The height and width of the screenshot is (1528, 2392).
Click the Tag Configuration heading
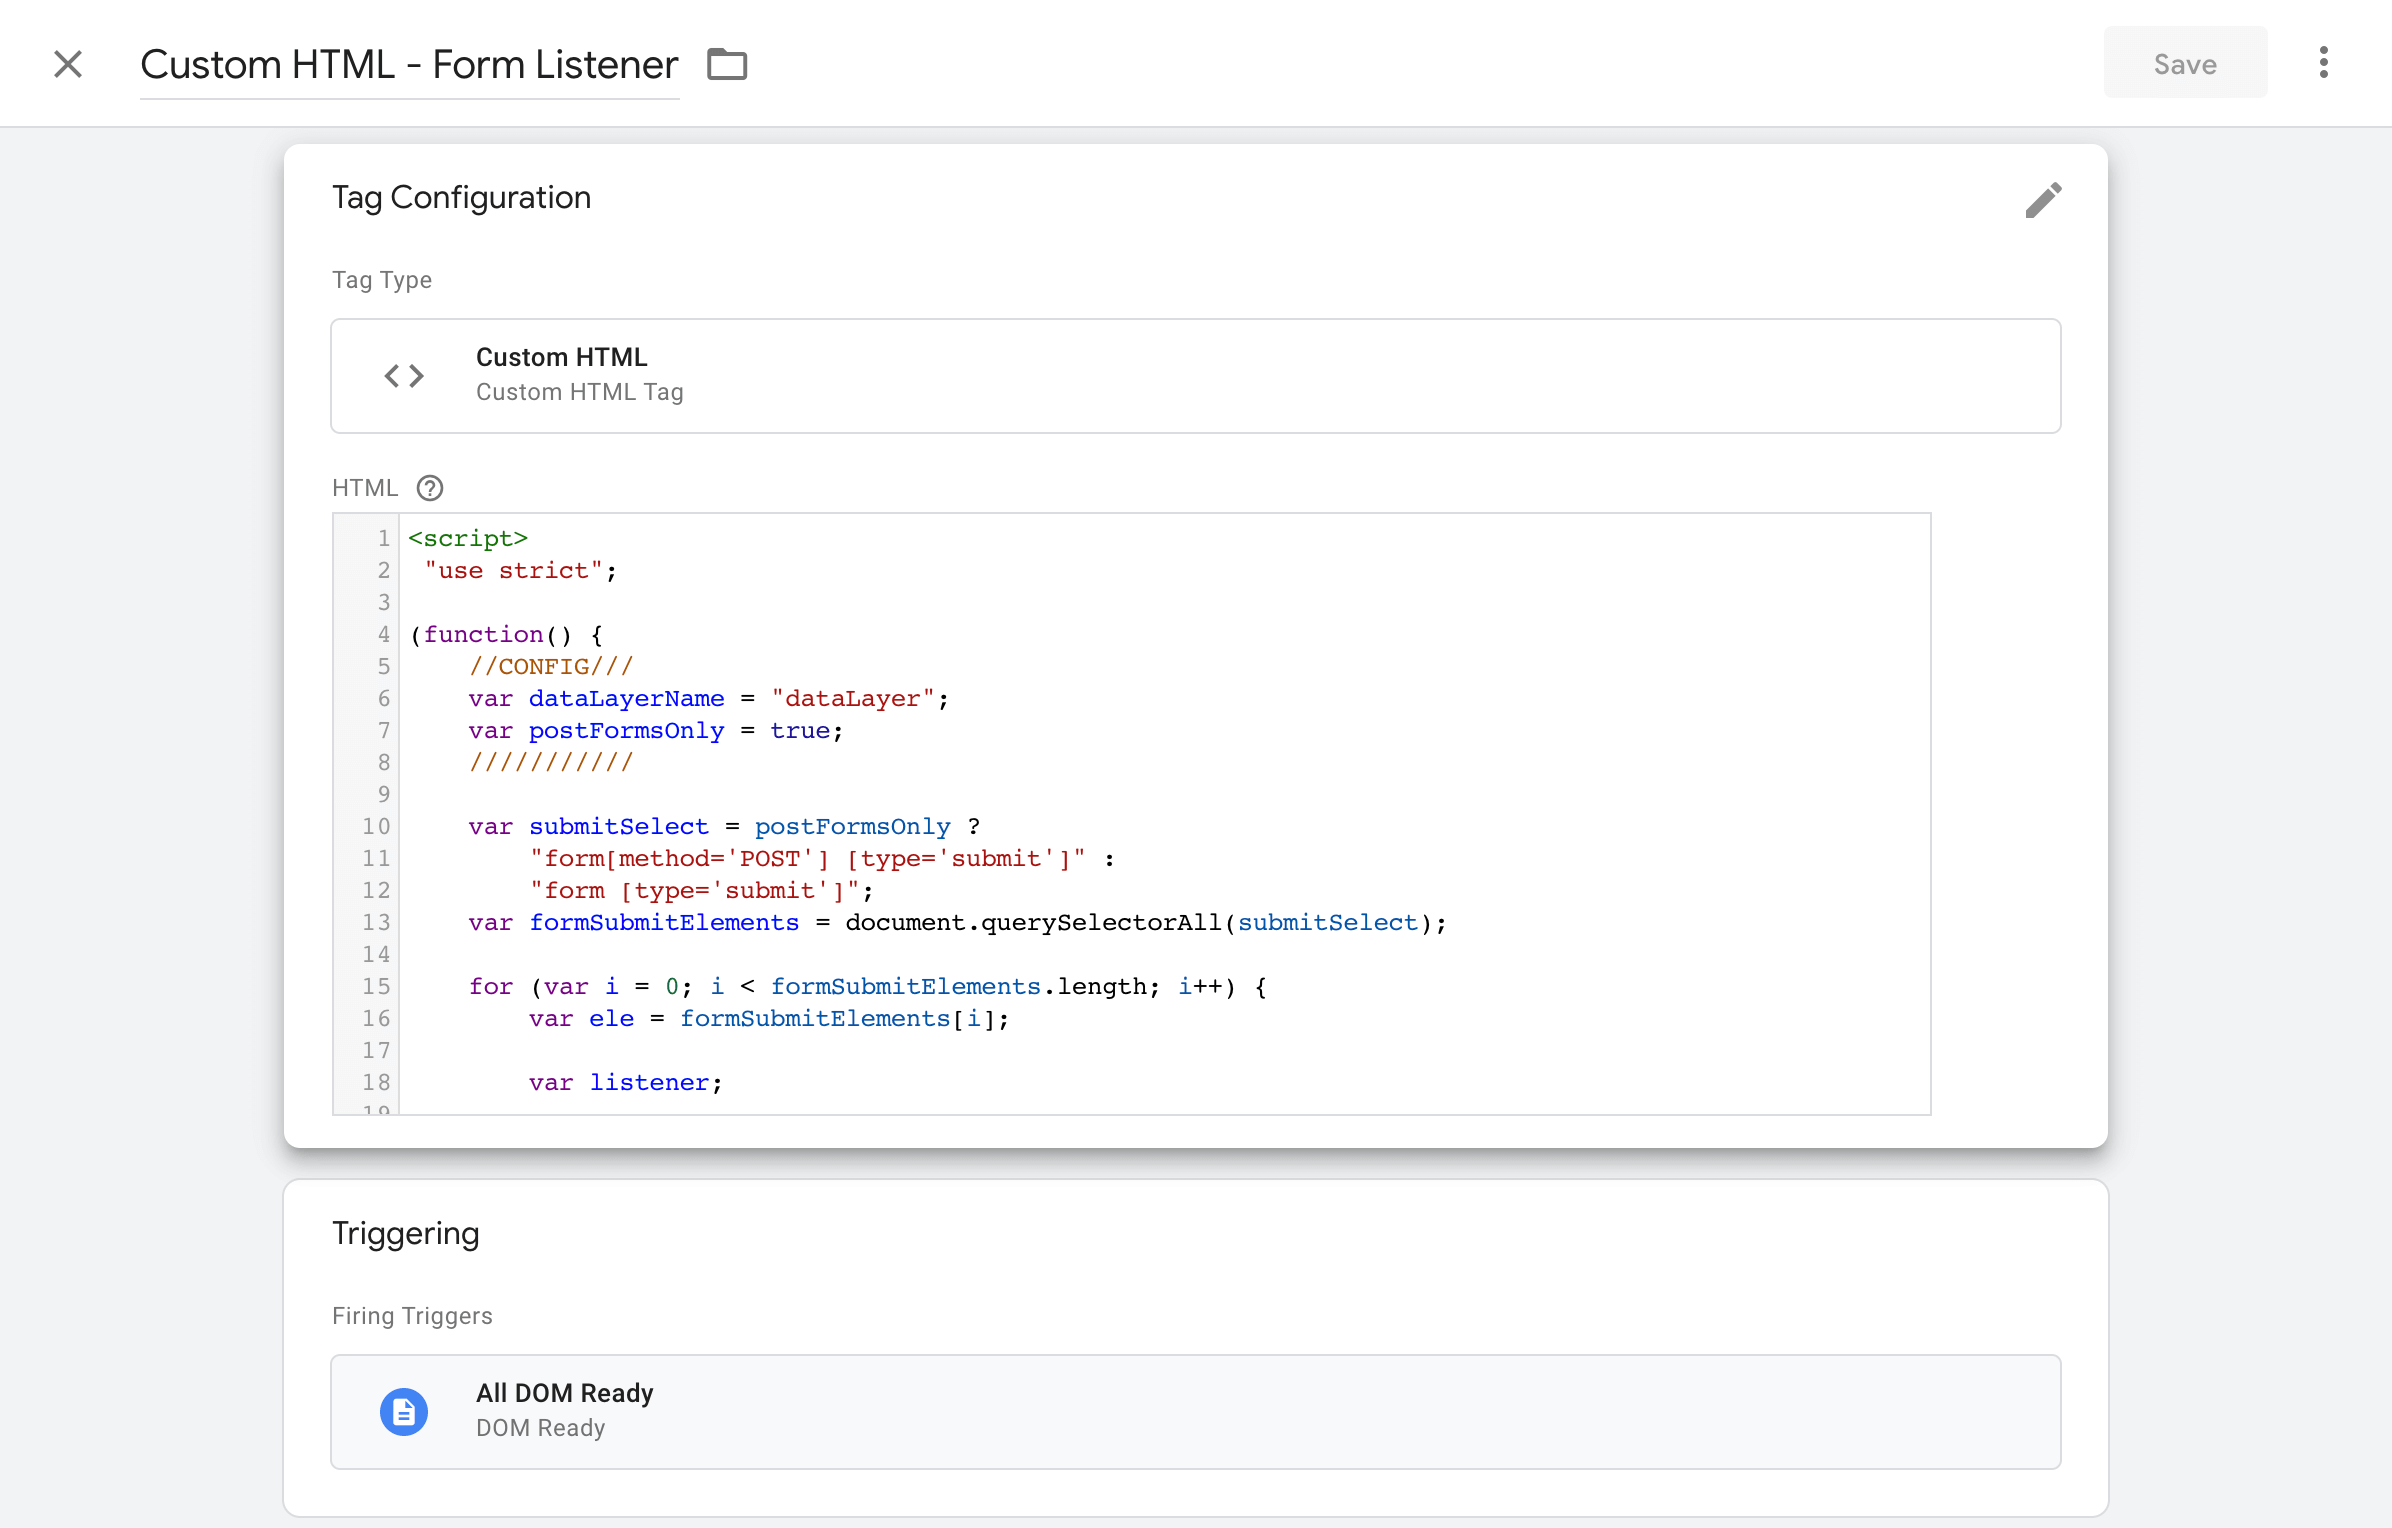461,197
